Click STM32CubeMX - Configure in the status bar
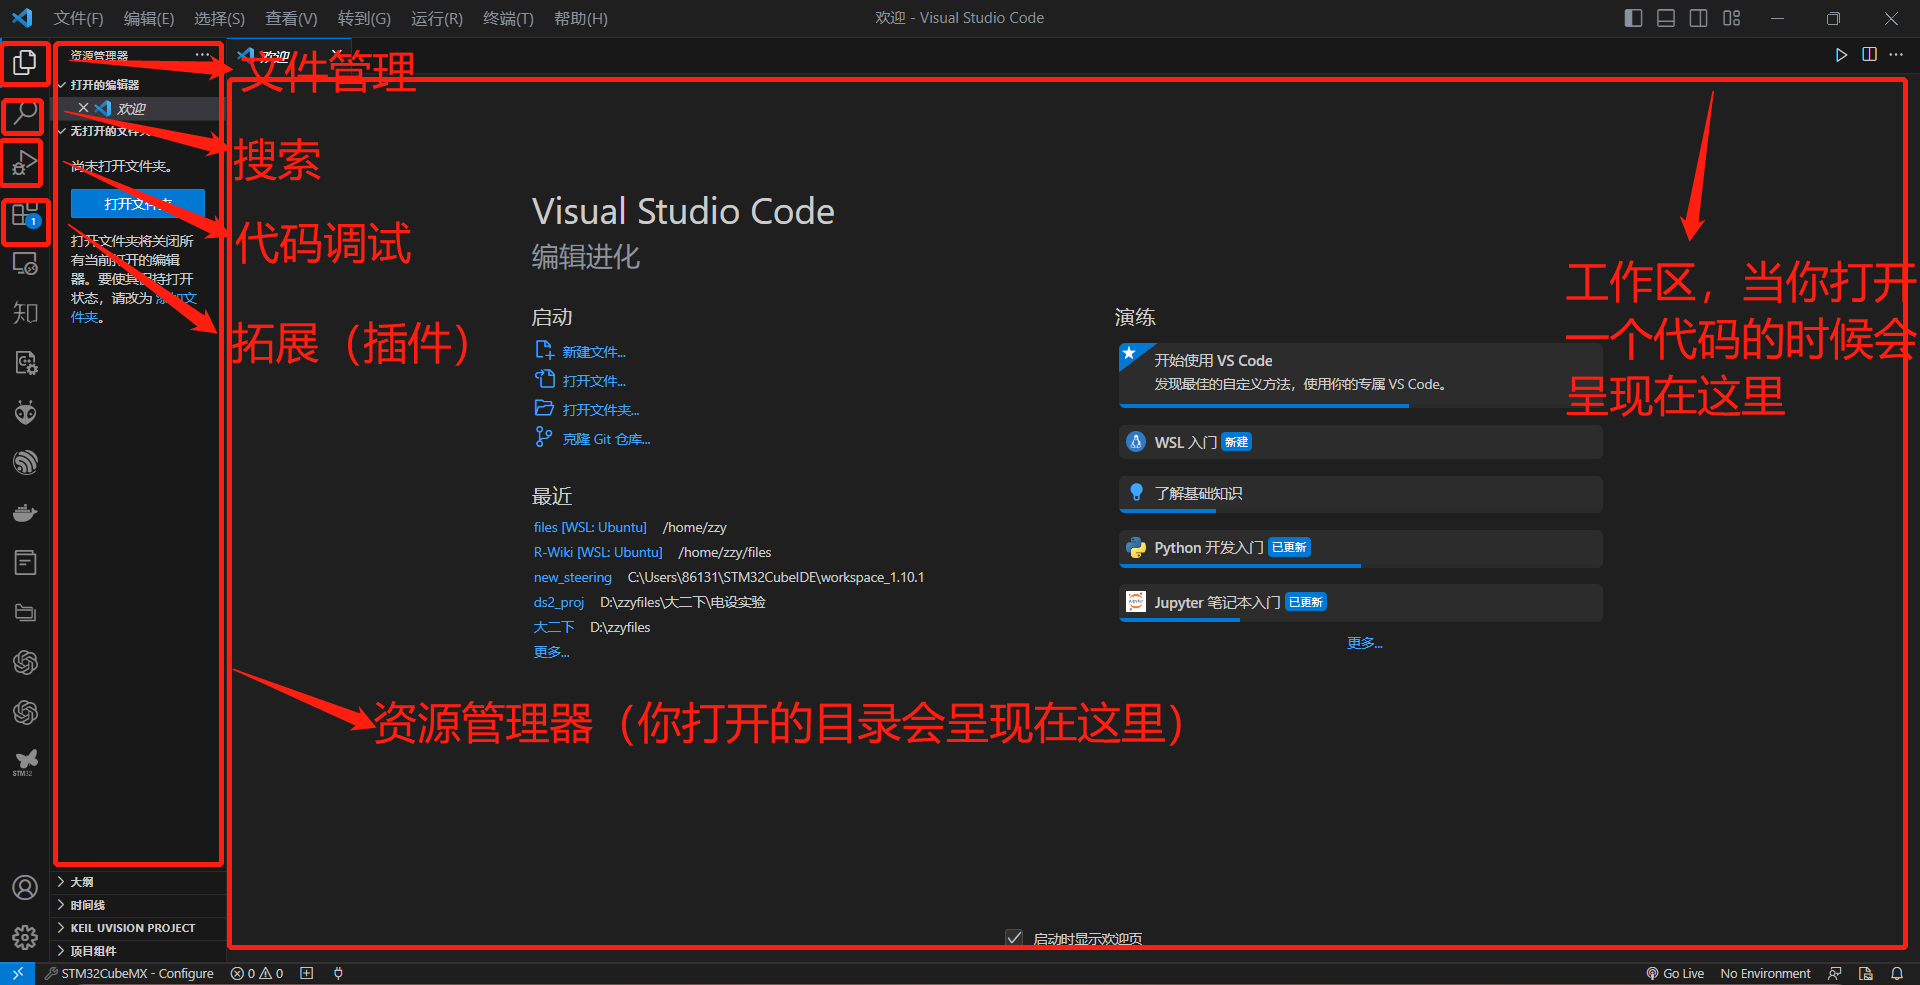Image resolution: width=1920 pixels, height=985 pixels. (x=129, y=973)
